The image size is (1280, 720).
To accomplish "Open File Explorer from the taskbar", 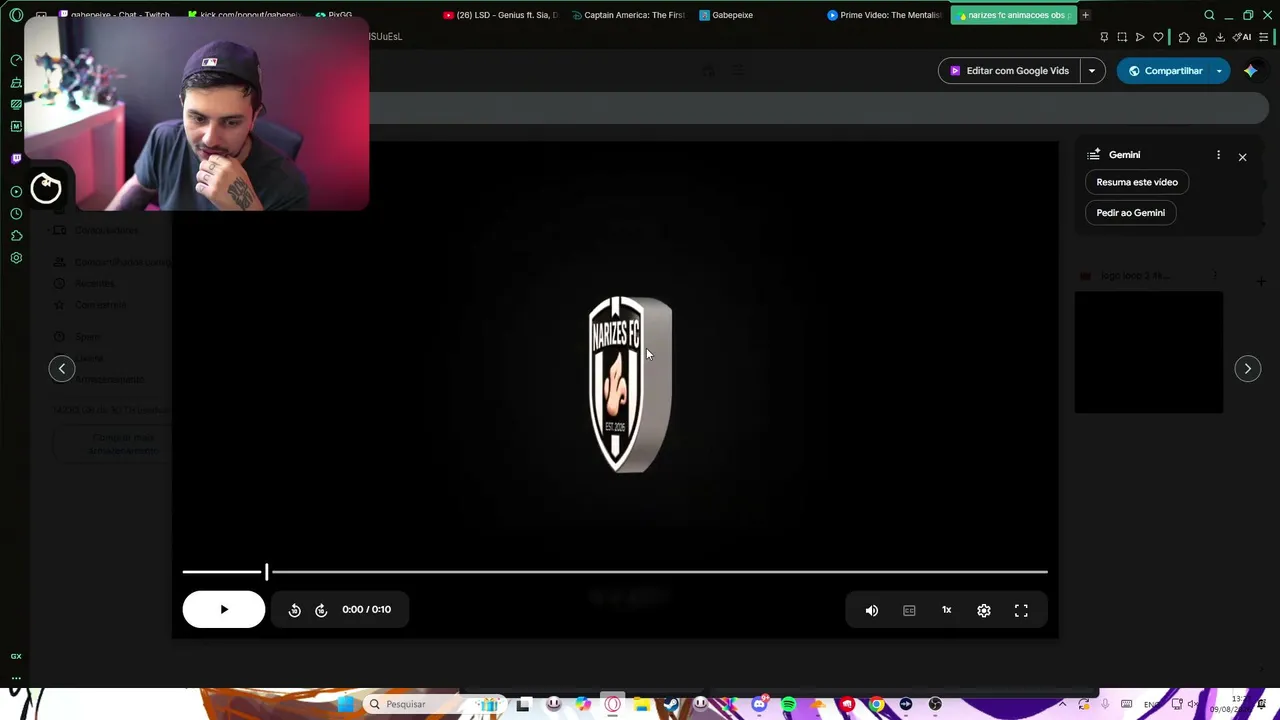I will coord(641,704).
